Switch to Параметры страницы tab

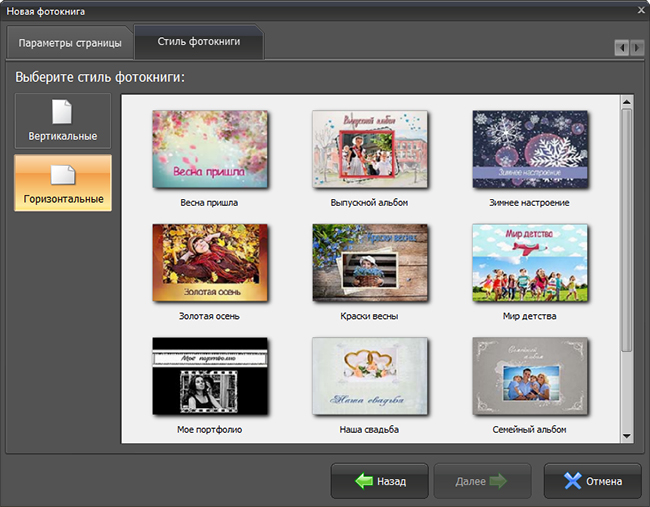(70, 43)
